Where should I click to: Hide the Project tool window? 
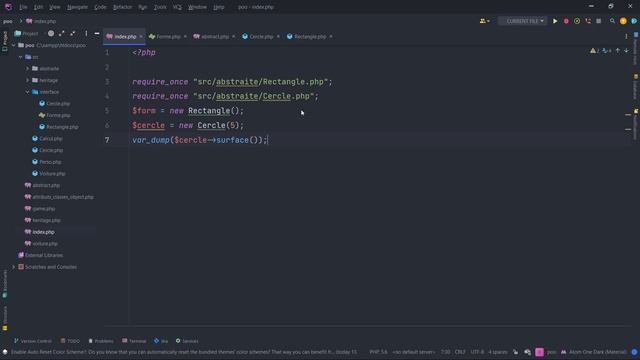tap(97, 33)
